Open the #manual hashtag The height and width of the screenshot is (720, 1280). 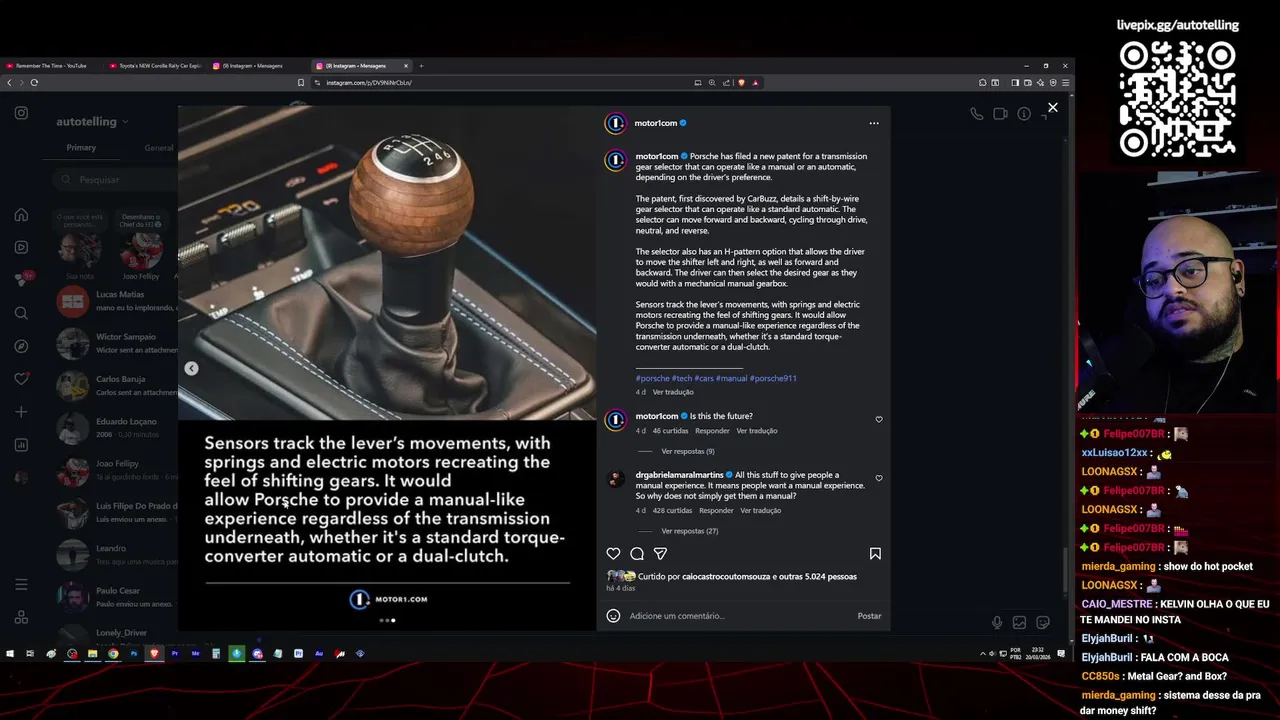click(731, 378)
